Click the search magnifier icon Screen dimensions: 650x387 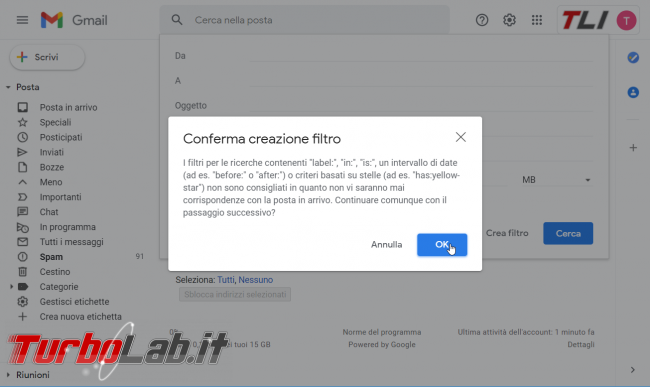pos(177,20)
